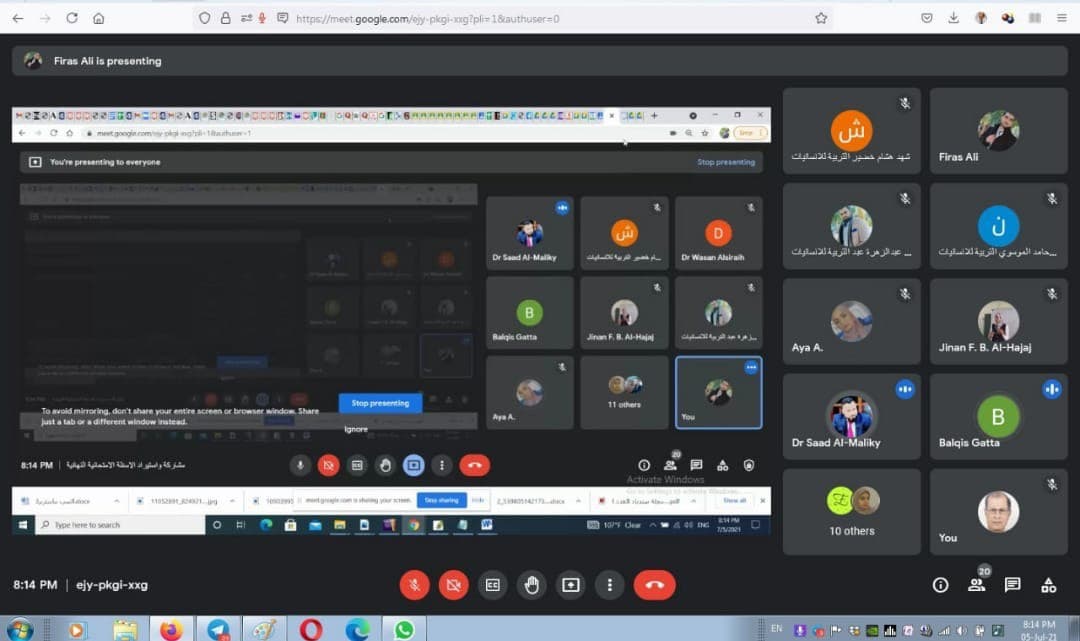This screenshot has height=641, width=1080.
Task: Show the participants list with 20 badge
Action: [977, 585]
